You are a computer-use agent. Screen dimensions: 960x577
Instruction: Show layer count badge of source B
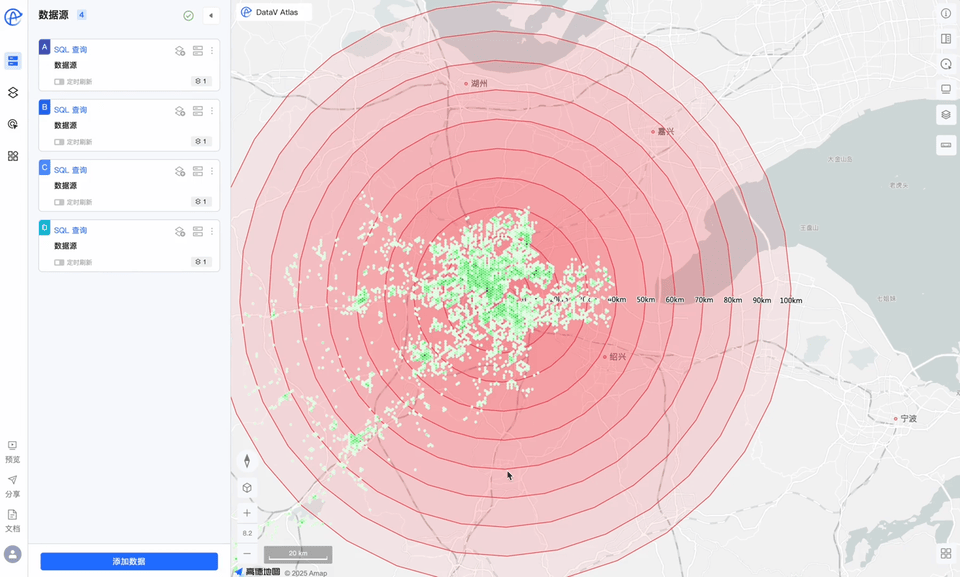pyautogui.click(x=201, y=141)
